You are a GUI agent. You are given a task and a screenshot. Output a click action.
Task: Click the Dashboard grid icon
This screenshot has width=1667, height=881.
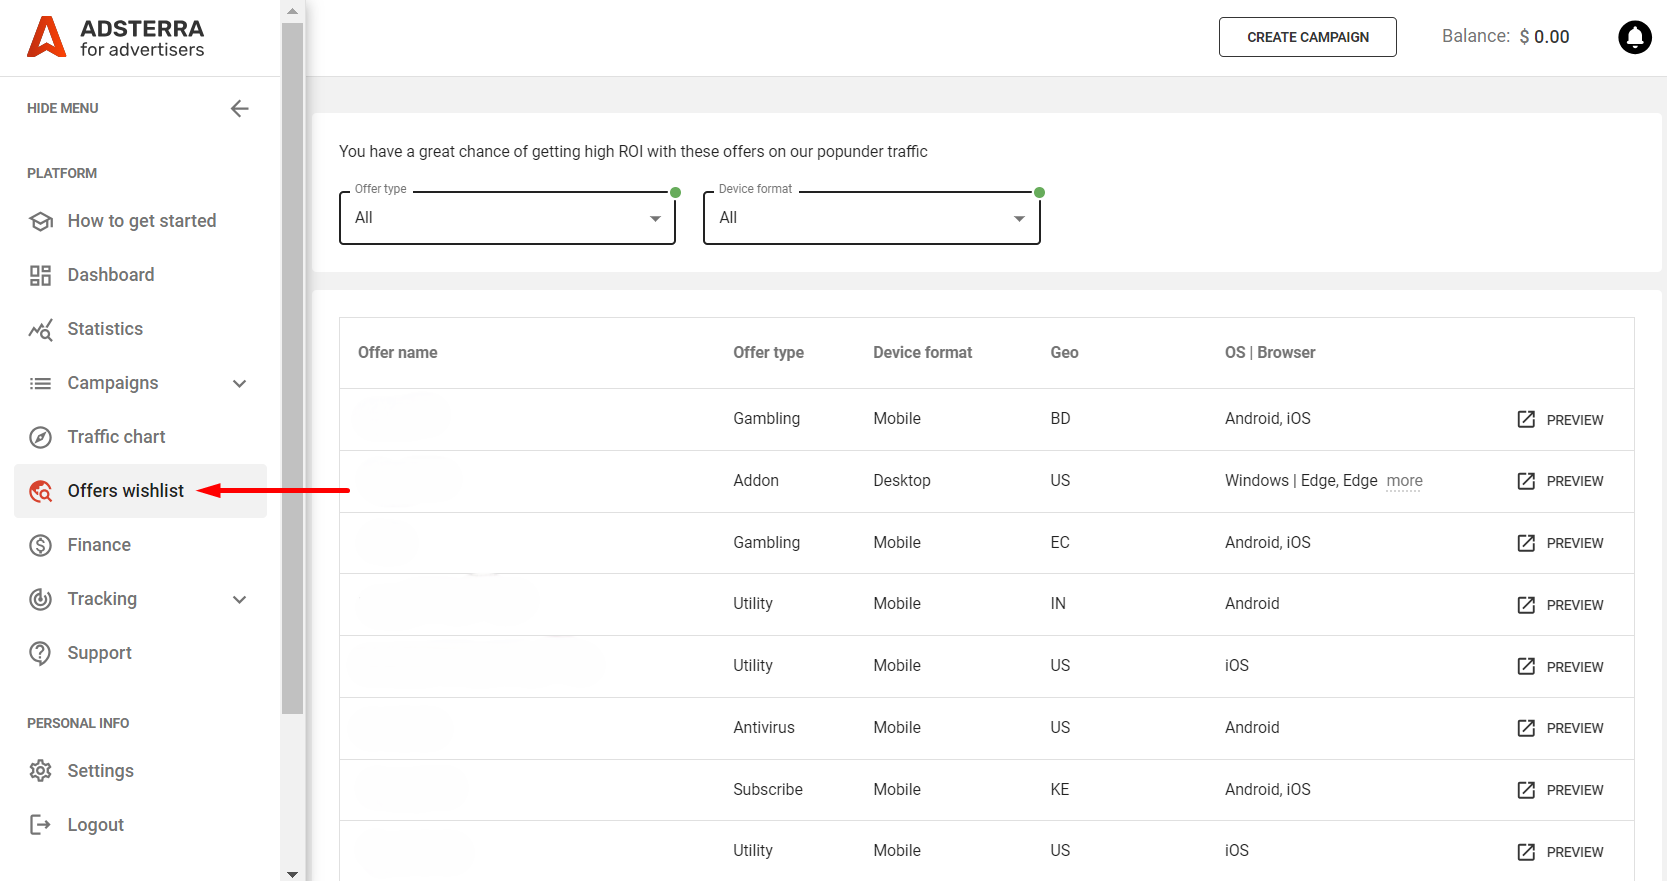[x=40, y=275]
